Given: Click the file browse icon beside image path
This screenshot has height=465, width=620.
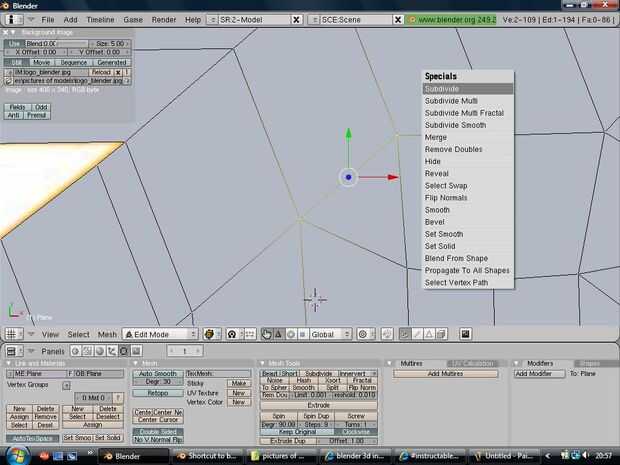Looking at the screenshot, I should [8, 81].
